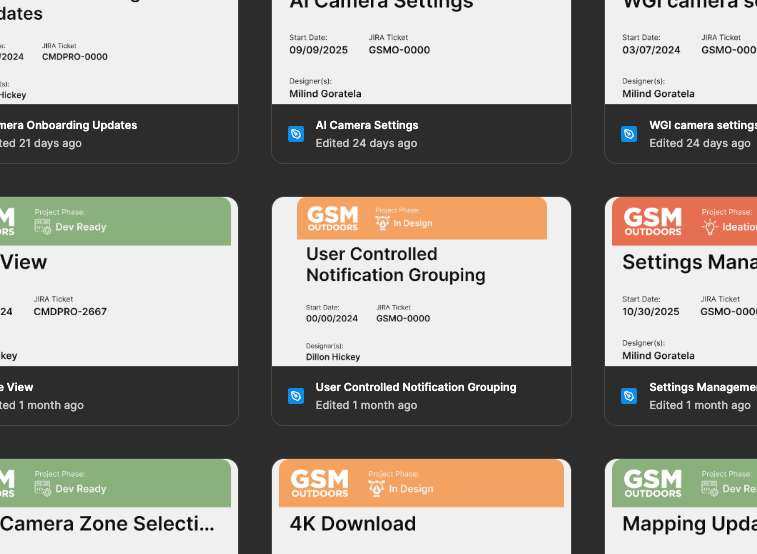Click User Controlled Notification Grouping file title

(416, 387)
